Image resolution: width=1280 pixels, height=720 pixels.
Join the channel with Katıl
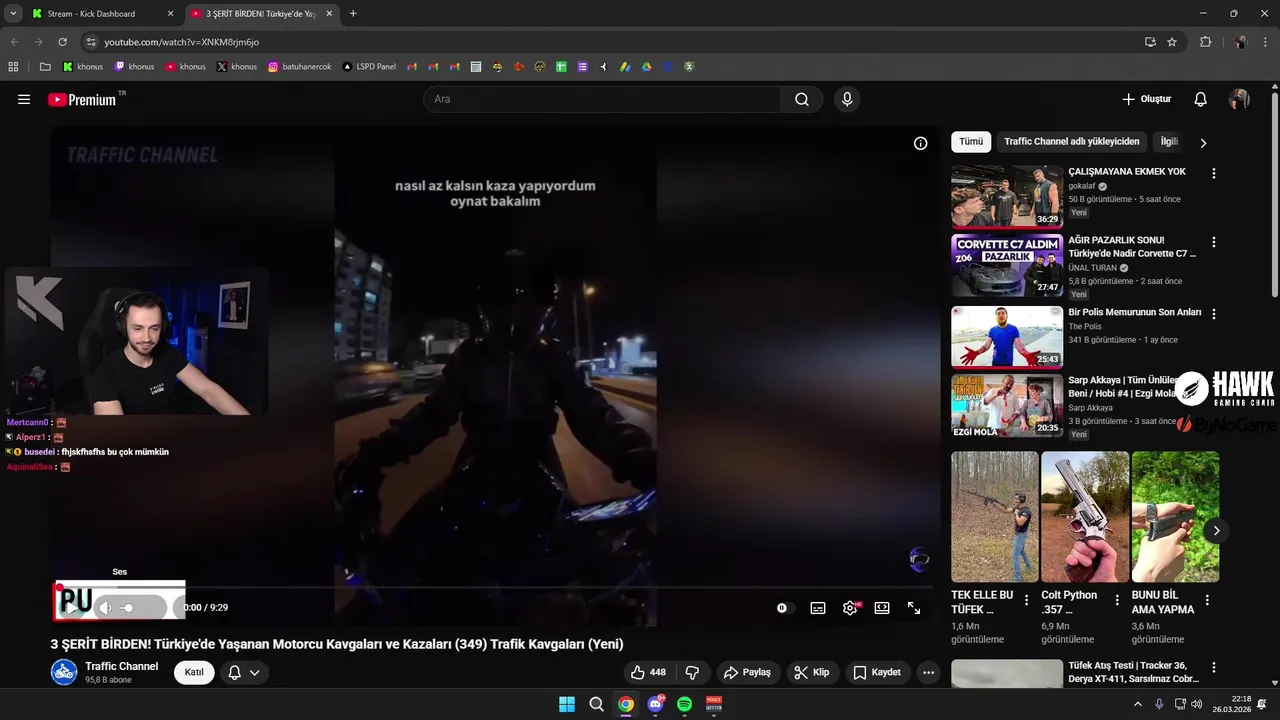point(194,672)
